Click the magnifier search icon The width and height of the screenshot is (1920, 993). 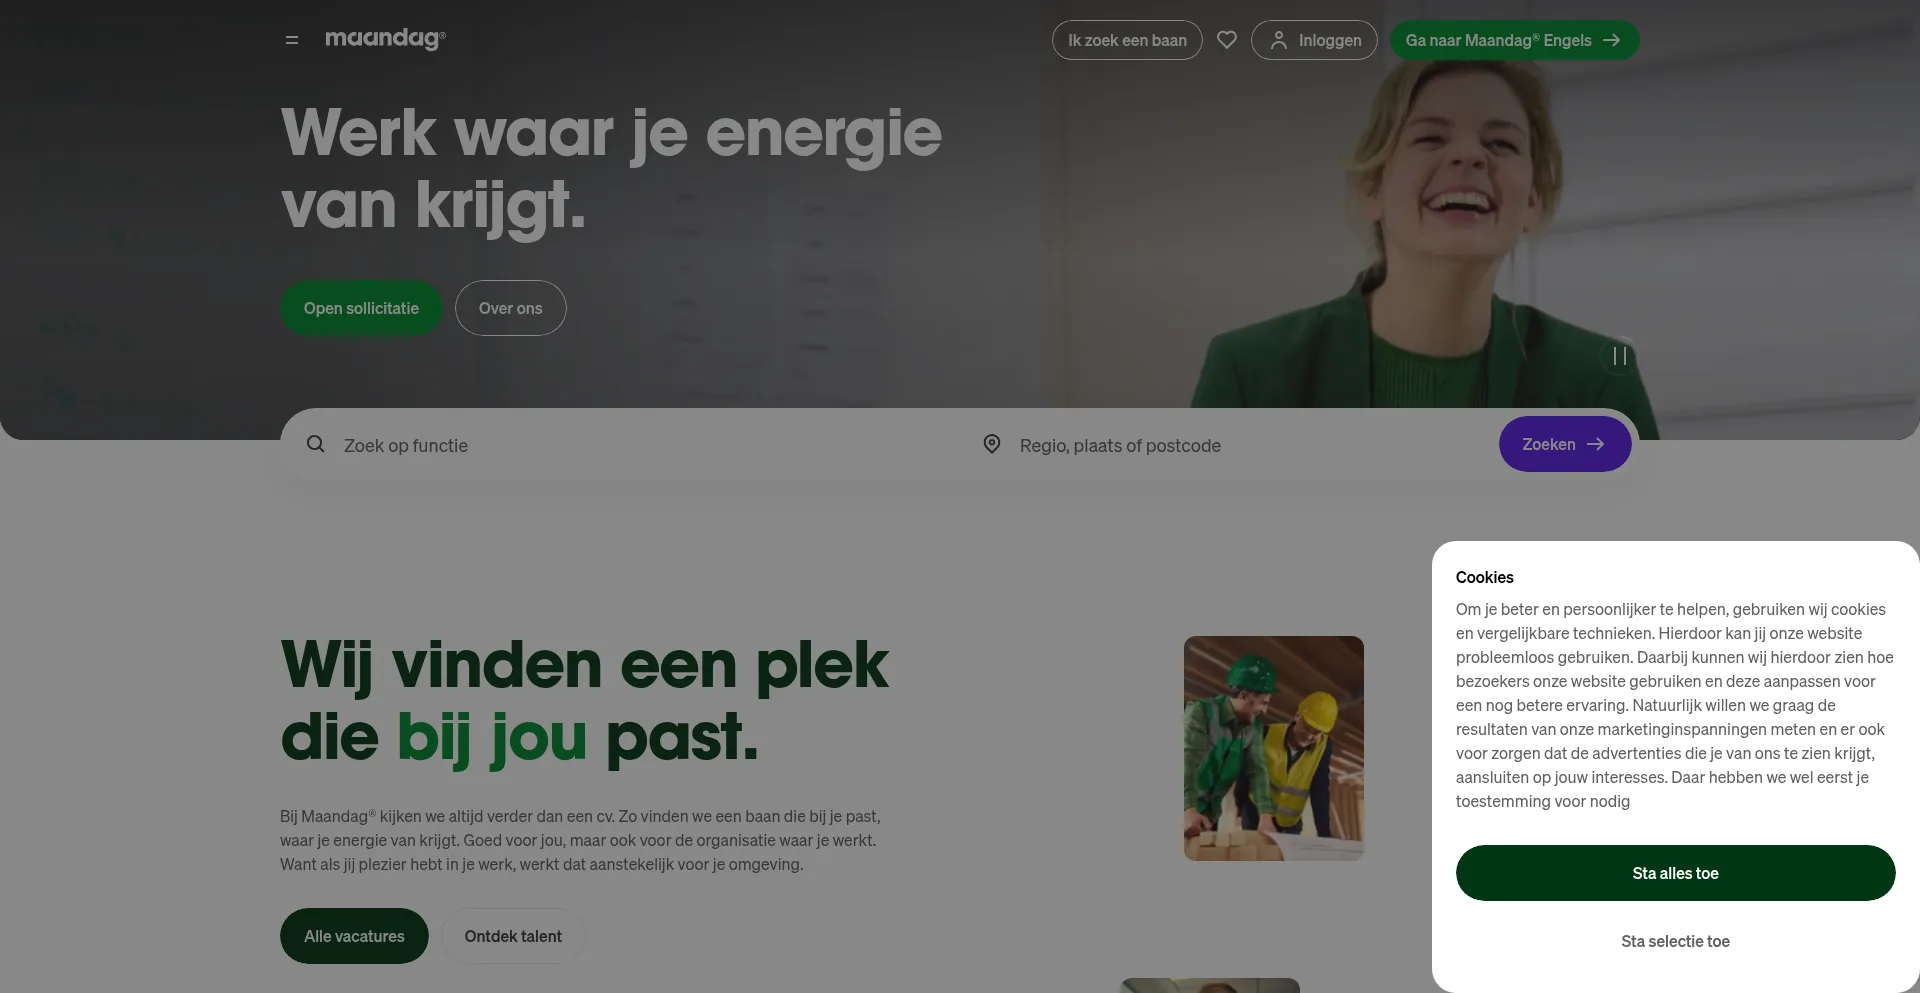(x=316, y=444)
